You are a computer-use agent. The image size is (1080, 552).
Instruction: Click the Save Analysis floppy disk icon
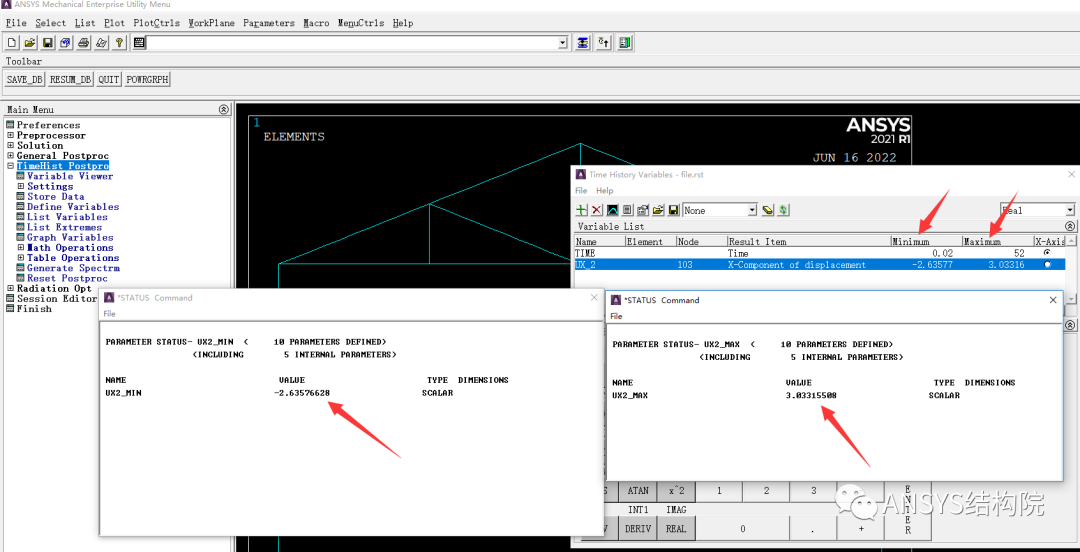(x=48, y=43)
